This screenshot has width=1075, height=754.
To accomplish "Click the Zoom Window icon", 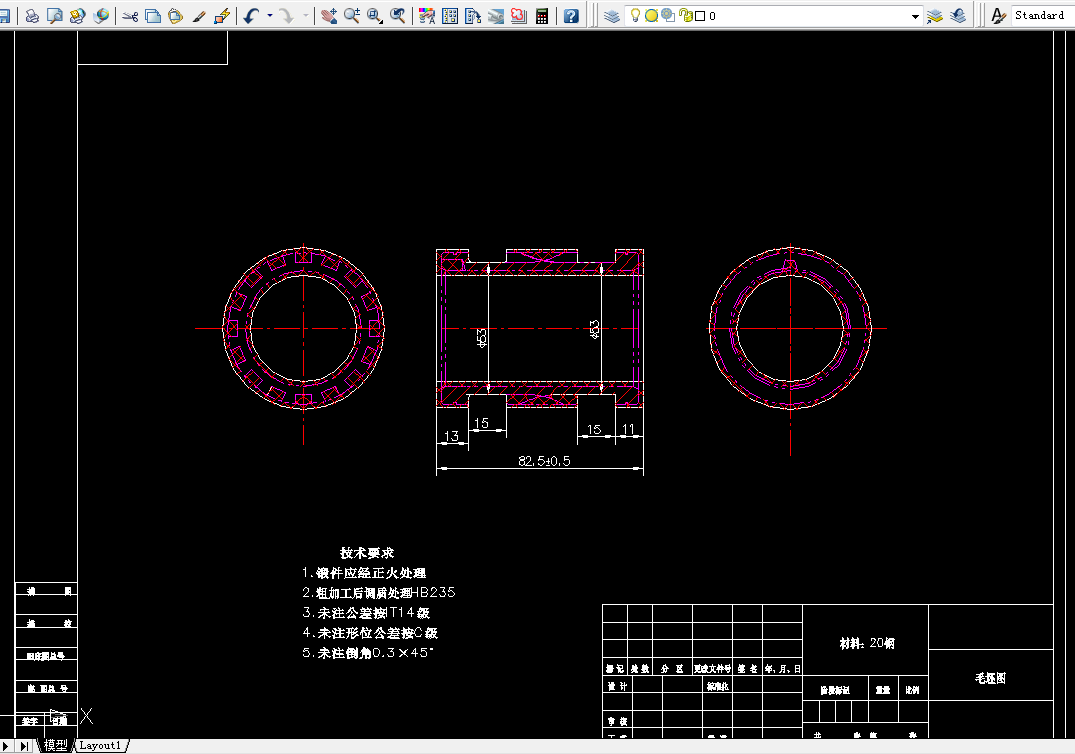I will point(374,16).
